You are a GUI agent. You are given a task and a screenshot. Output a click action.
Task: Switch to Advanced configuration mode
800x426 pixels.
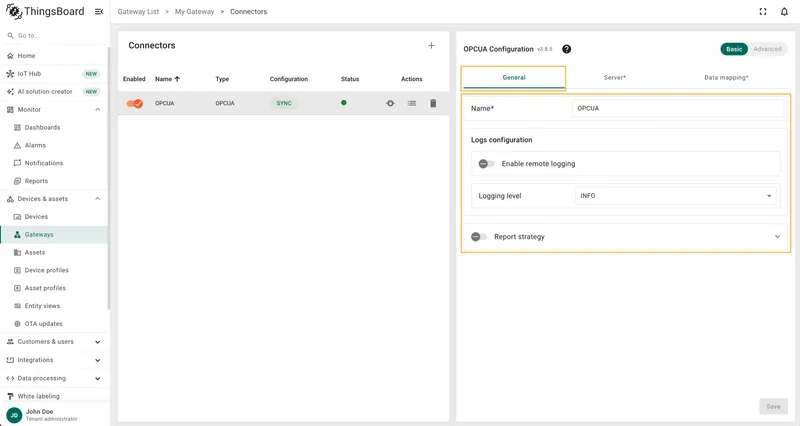(x=767, y=49)
